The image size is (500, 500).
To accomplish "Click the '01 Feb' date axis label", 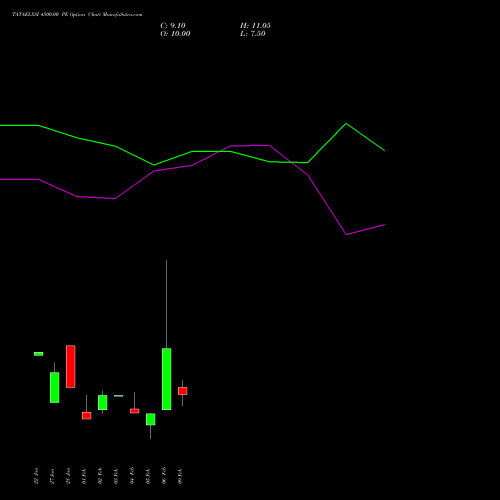I will click(x=84, y=476).
